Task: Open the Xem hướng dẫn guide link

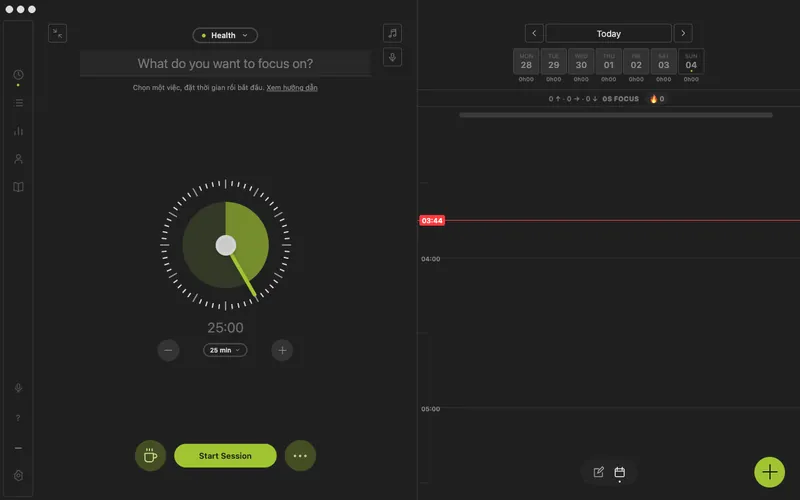Action: [292, 88]
